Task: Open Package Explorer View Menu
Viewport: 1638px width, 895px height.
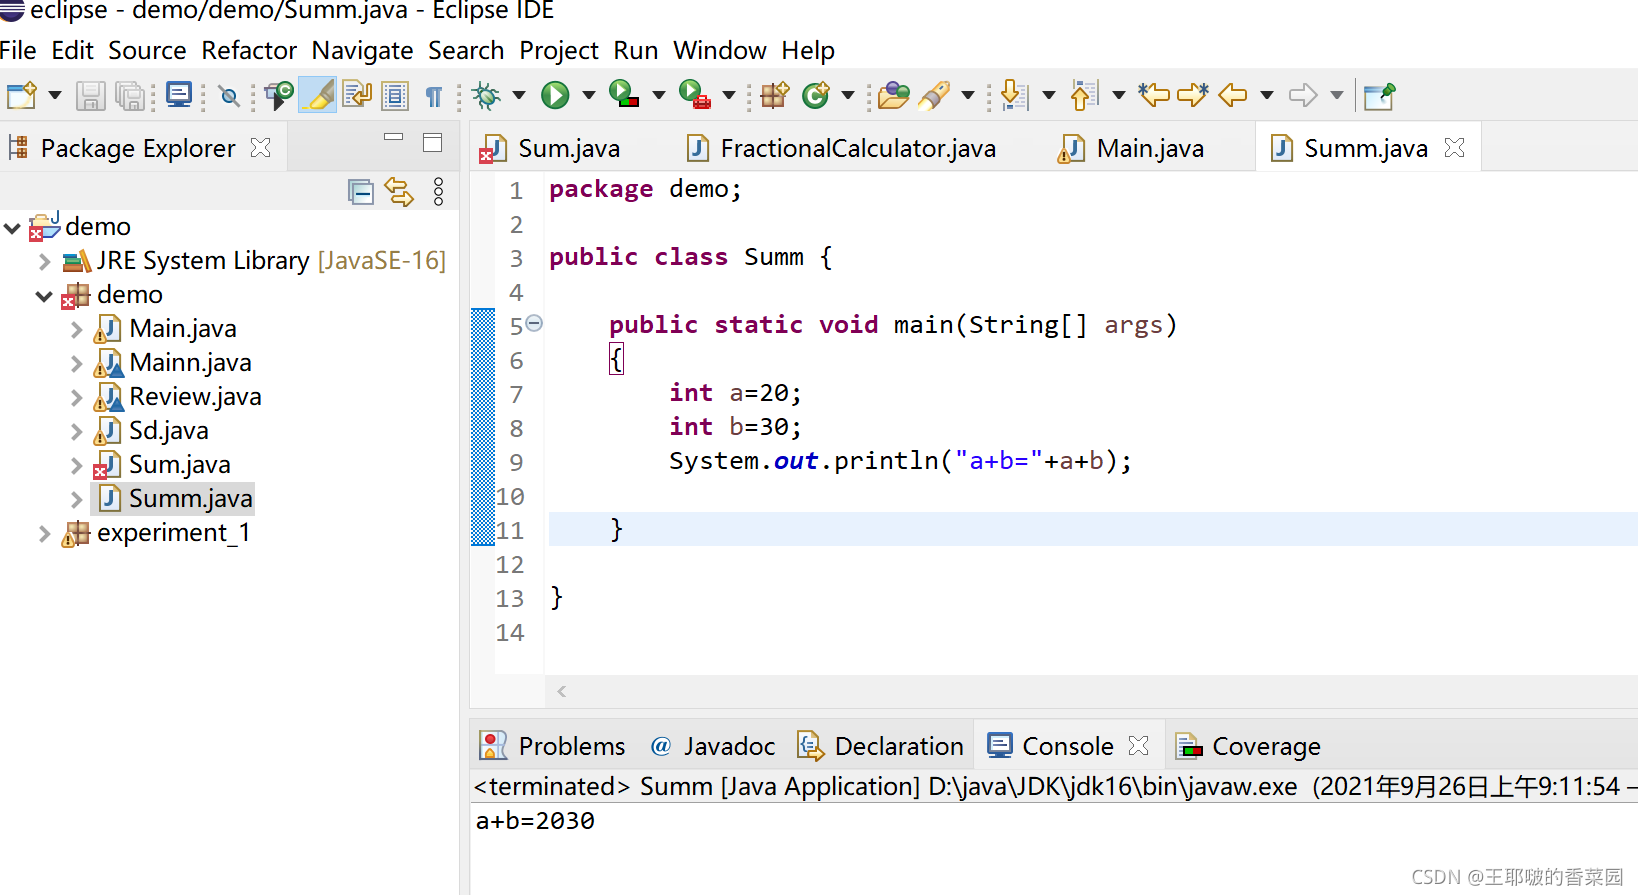Action: tap(438, 191)
